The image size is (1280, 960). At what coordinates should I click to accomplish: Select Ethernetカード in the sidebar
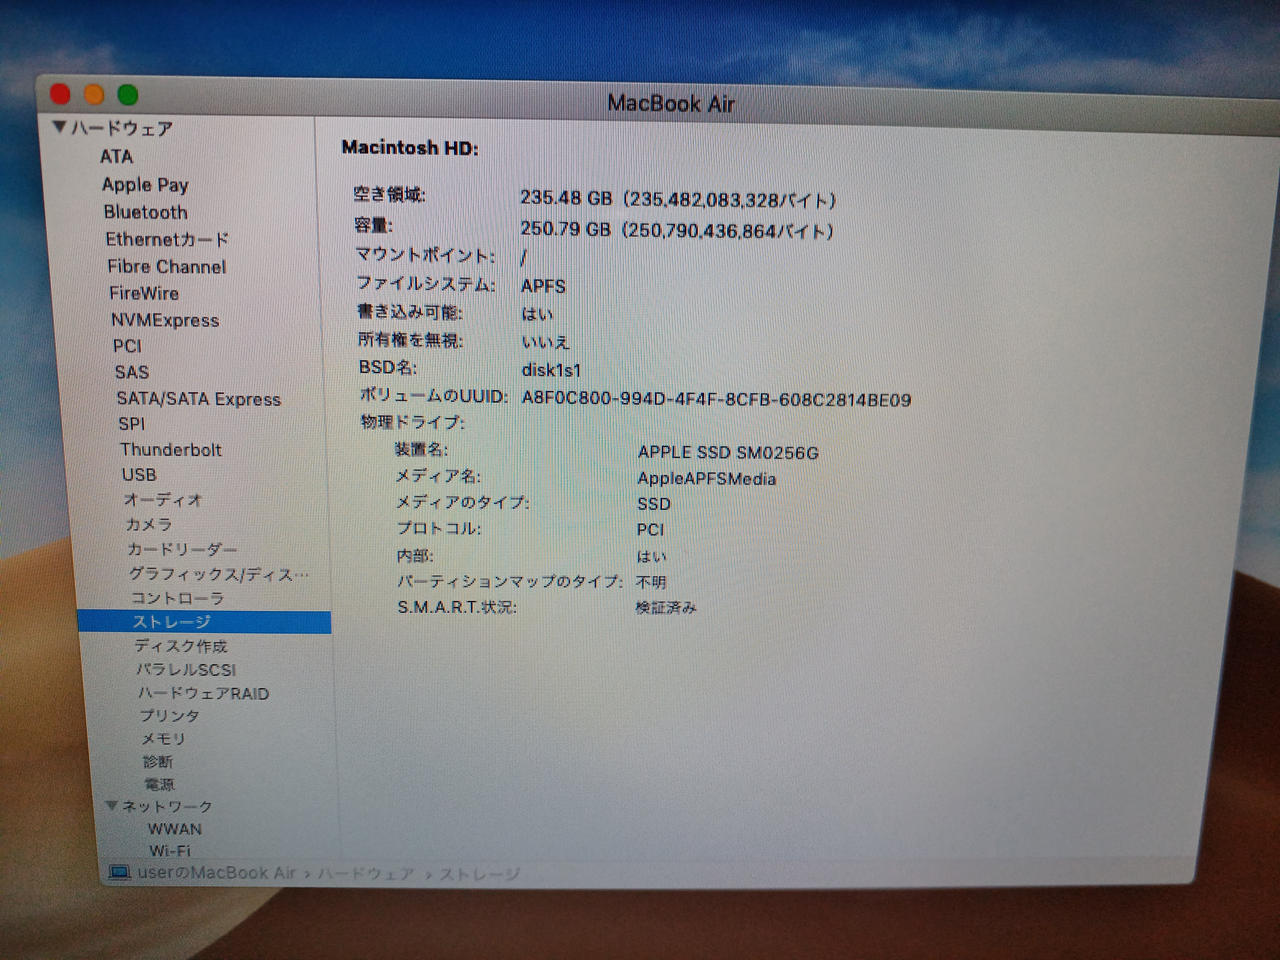[x=167, y=239]
